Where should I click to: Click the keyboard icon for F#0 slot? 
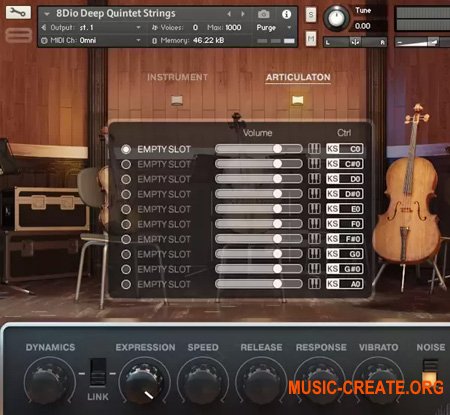tap(314, 239)
